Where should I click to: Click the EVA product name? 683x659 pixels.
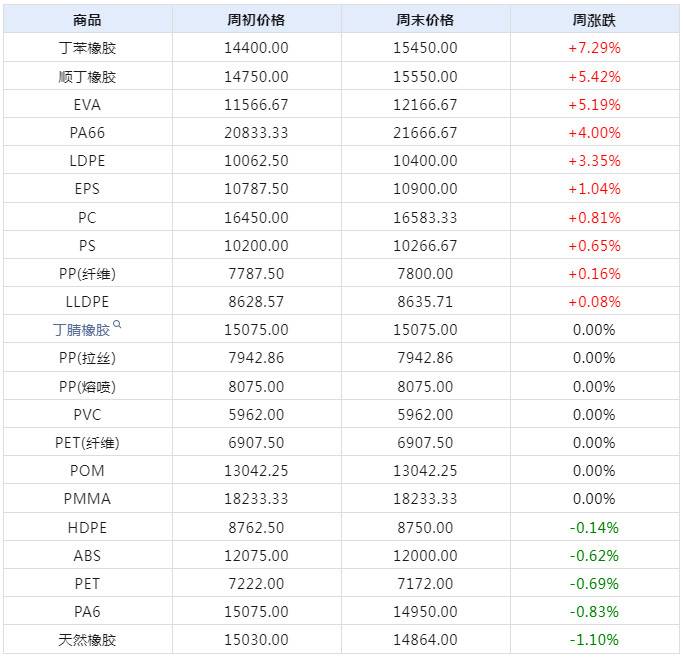pyautogui.click(x=88, y=105)
